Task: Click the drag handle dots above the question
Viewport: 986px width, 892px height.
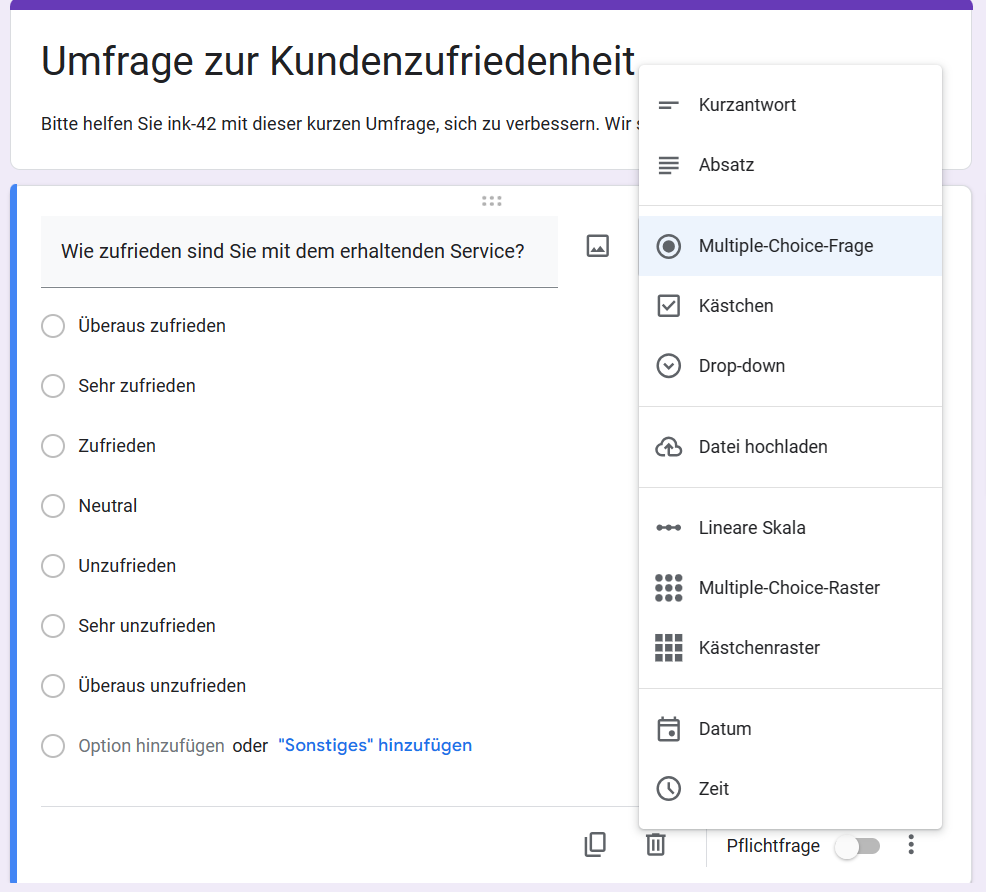Action: pos(492,201)
